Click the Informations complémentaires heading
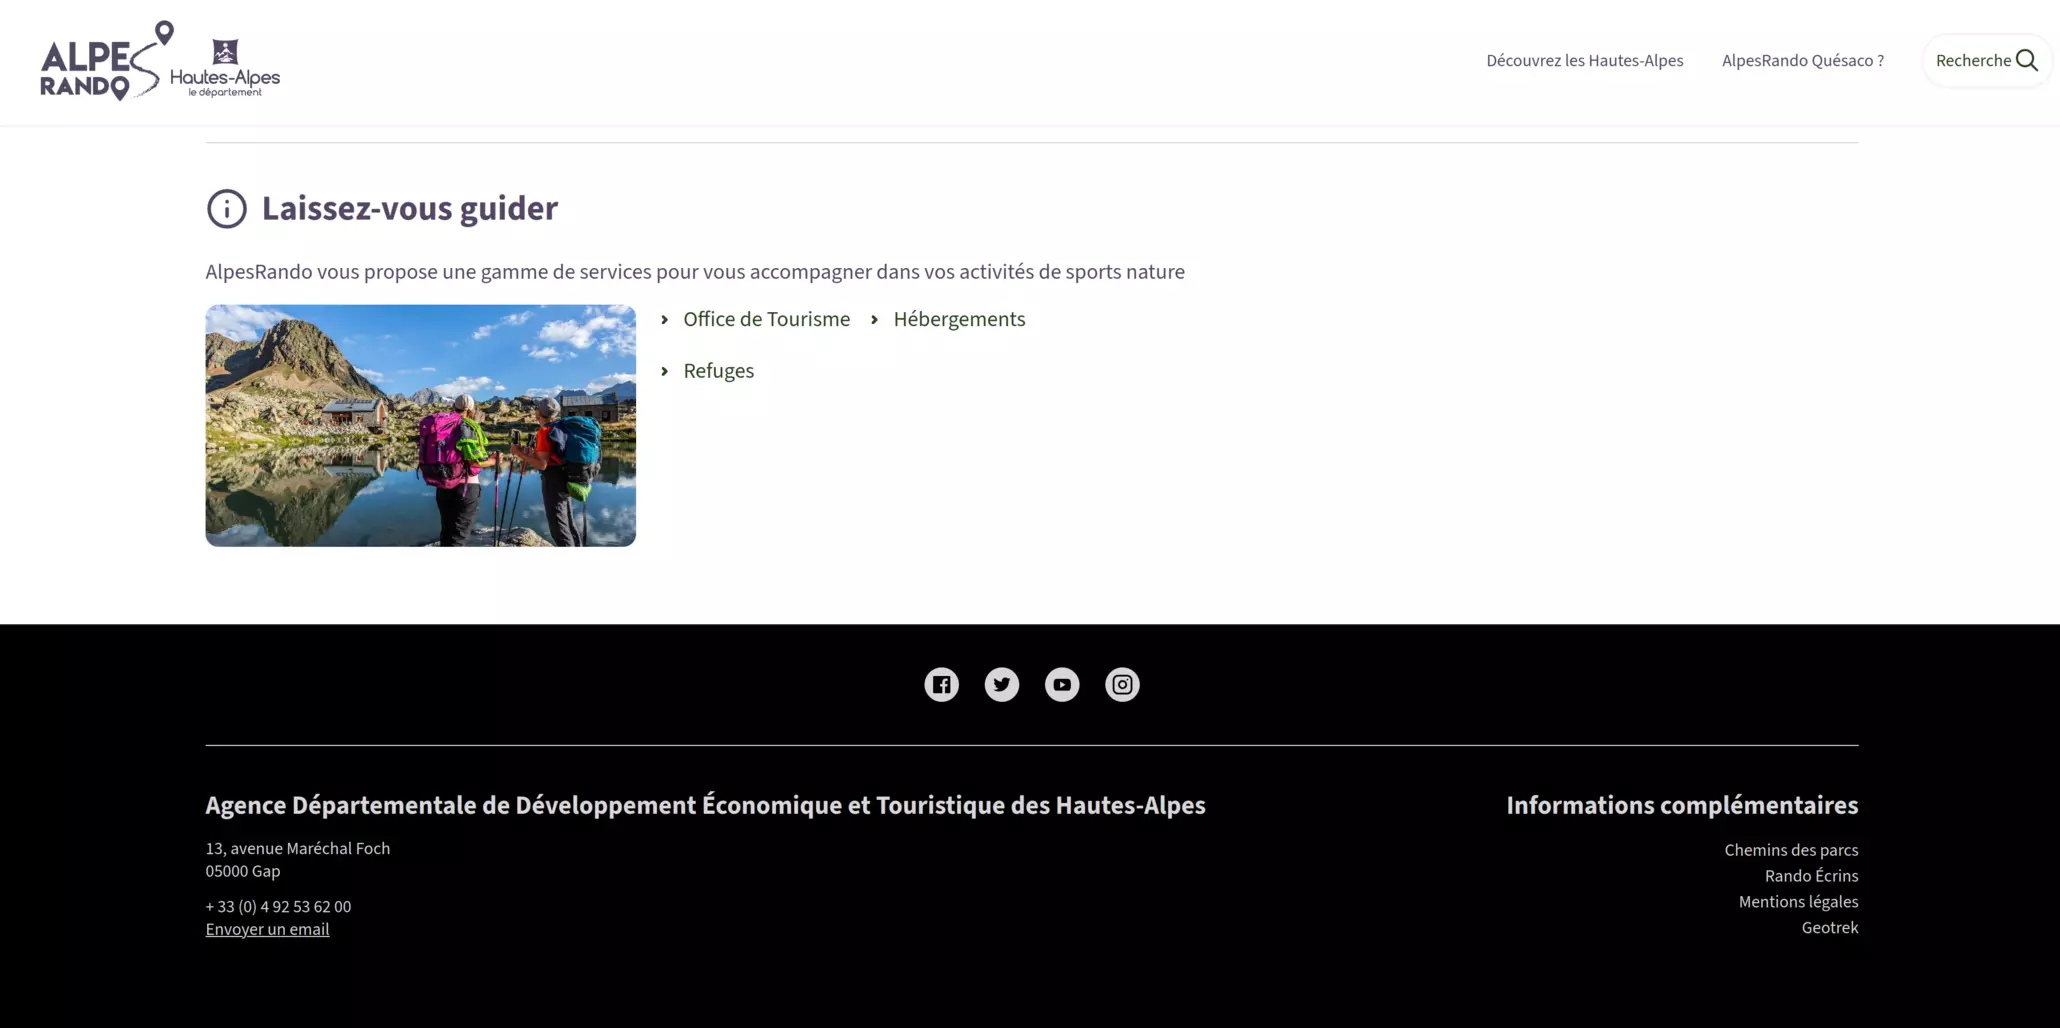Image resolution: width=2060 pixels, height=1028 pixels. [1682, 805]
